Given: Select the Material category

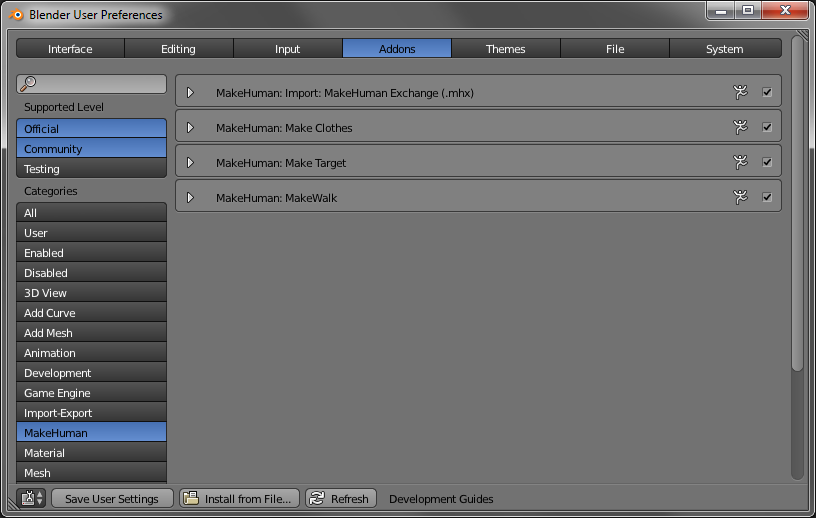Looking at the screenshot, I should click(92, 452).
